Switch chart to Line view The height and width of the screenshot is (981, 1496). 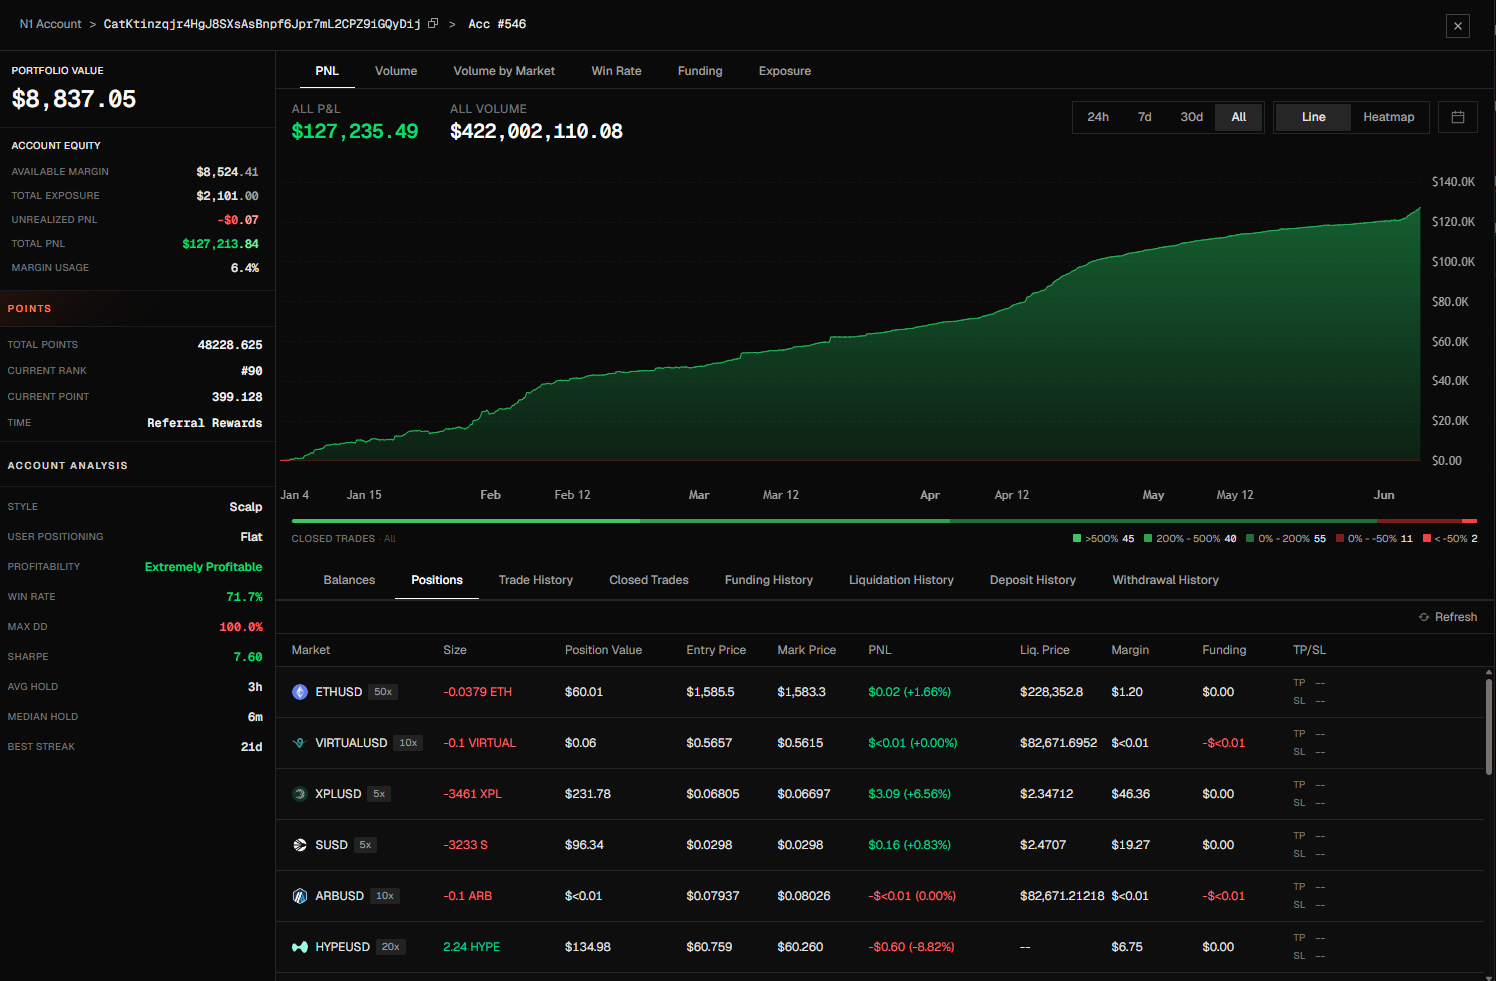click(x=1314, y=117)
